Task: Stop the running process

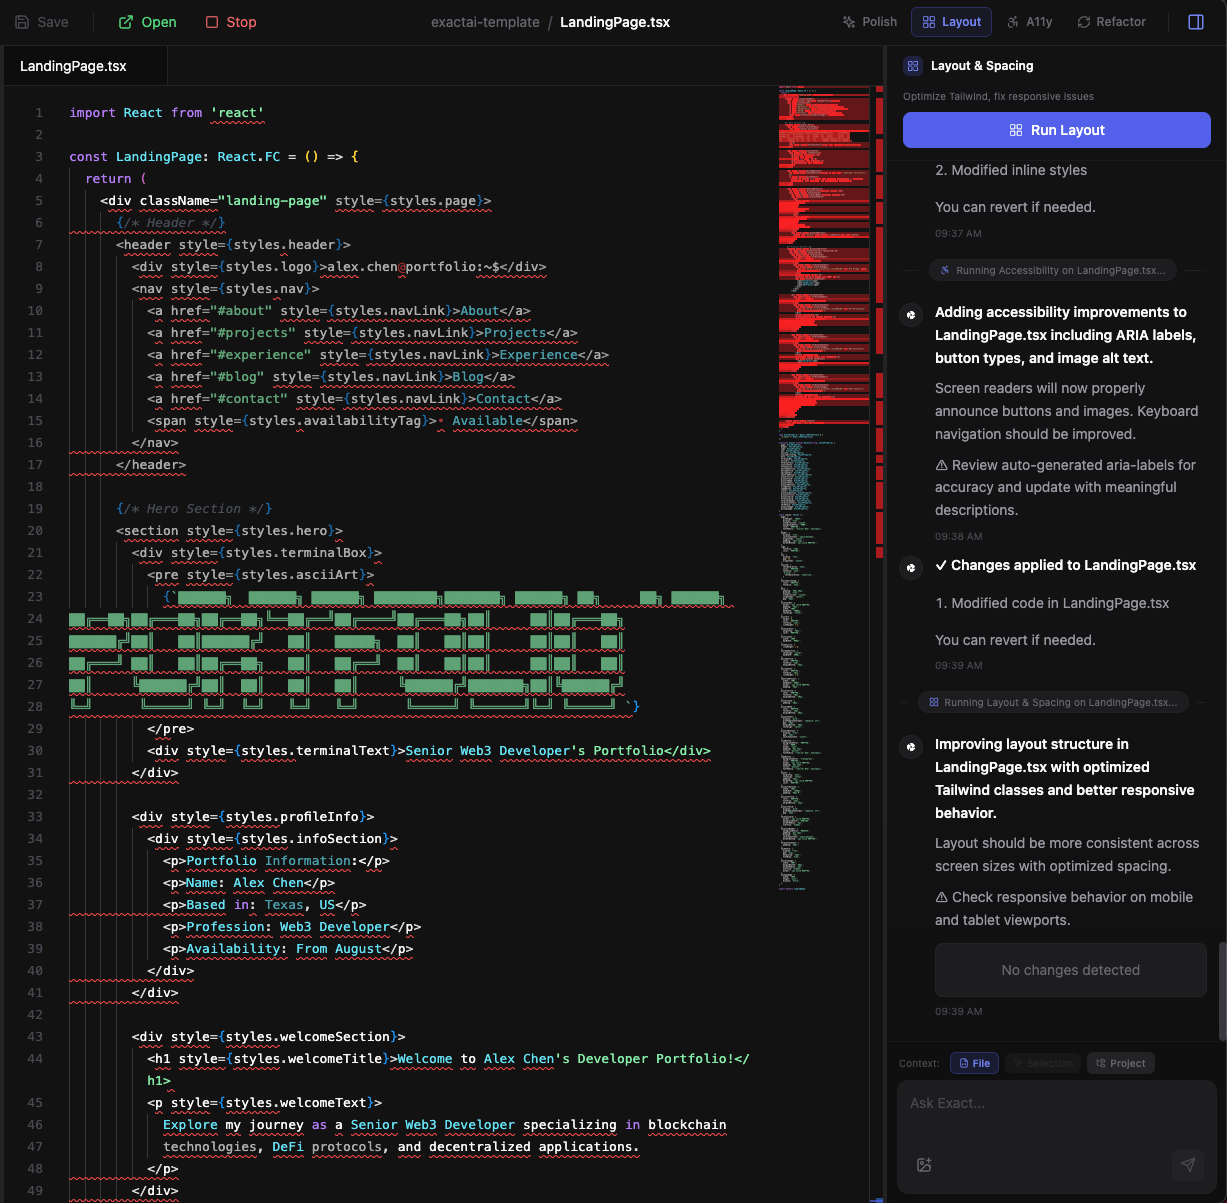Action: [x=231, y=22]
